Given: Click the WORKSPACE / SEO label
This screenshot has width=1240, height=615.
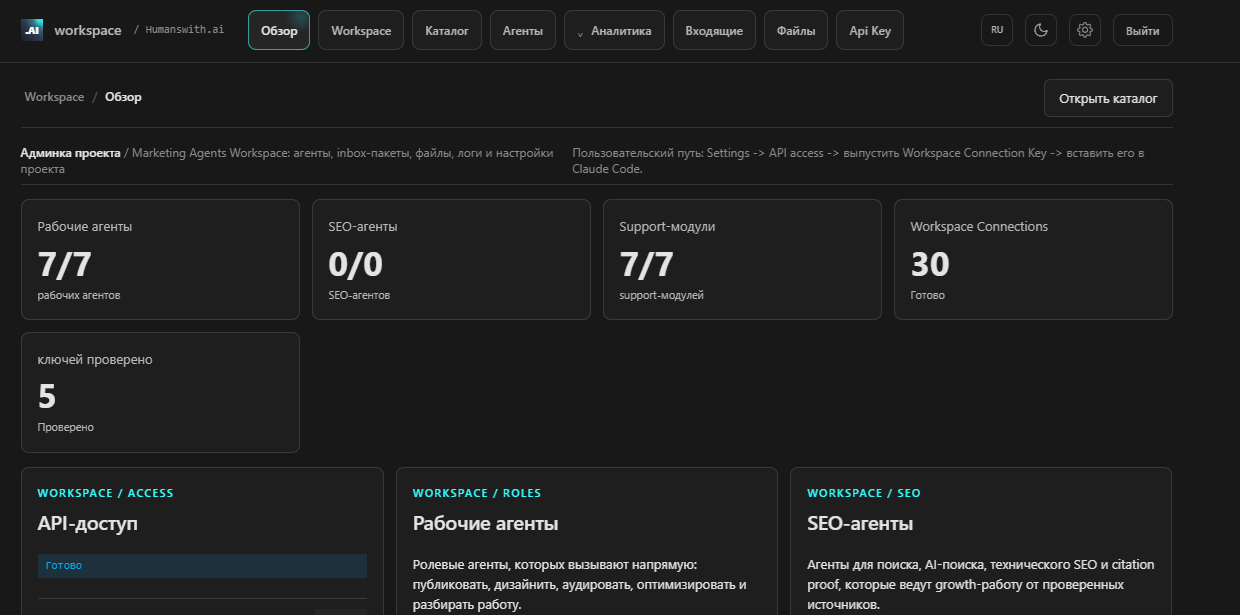Looking at the screenshot, I should click(x=864, y=493).
